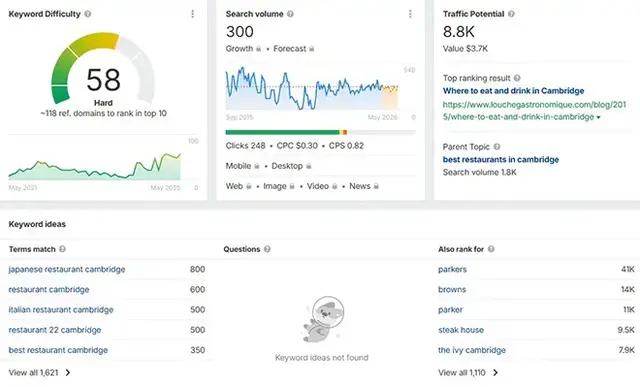Click the CPS 0.82 value
This screenshot has height=387, width=640.
pos(346,146)
